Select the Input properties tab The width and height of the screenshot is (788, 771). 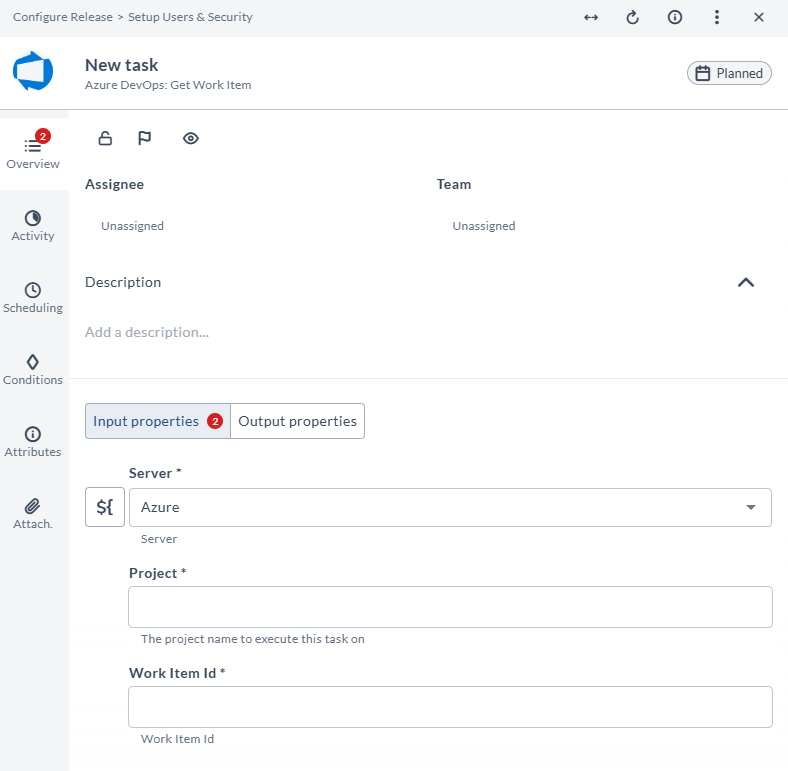pyautogui.click(x=157, y=421)
